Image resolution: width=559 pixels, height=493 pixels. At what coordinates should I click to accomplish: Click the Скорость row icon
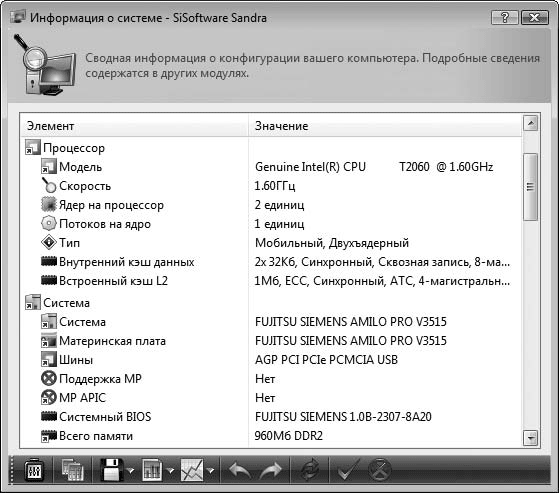[x=48, y=185]
